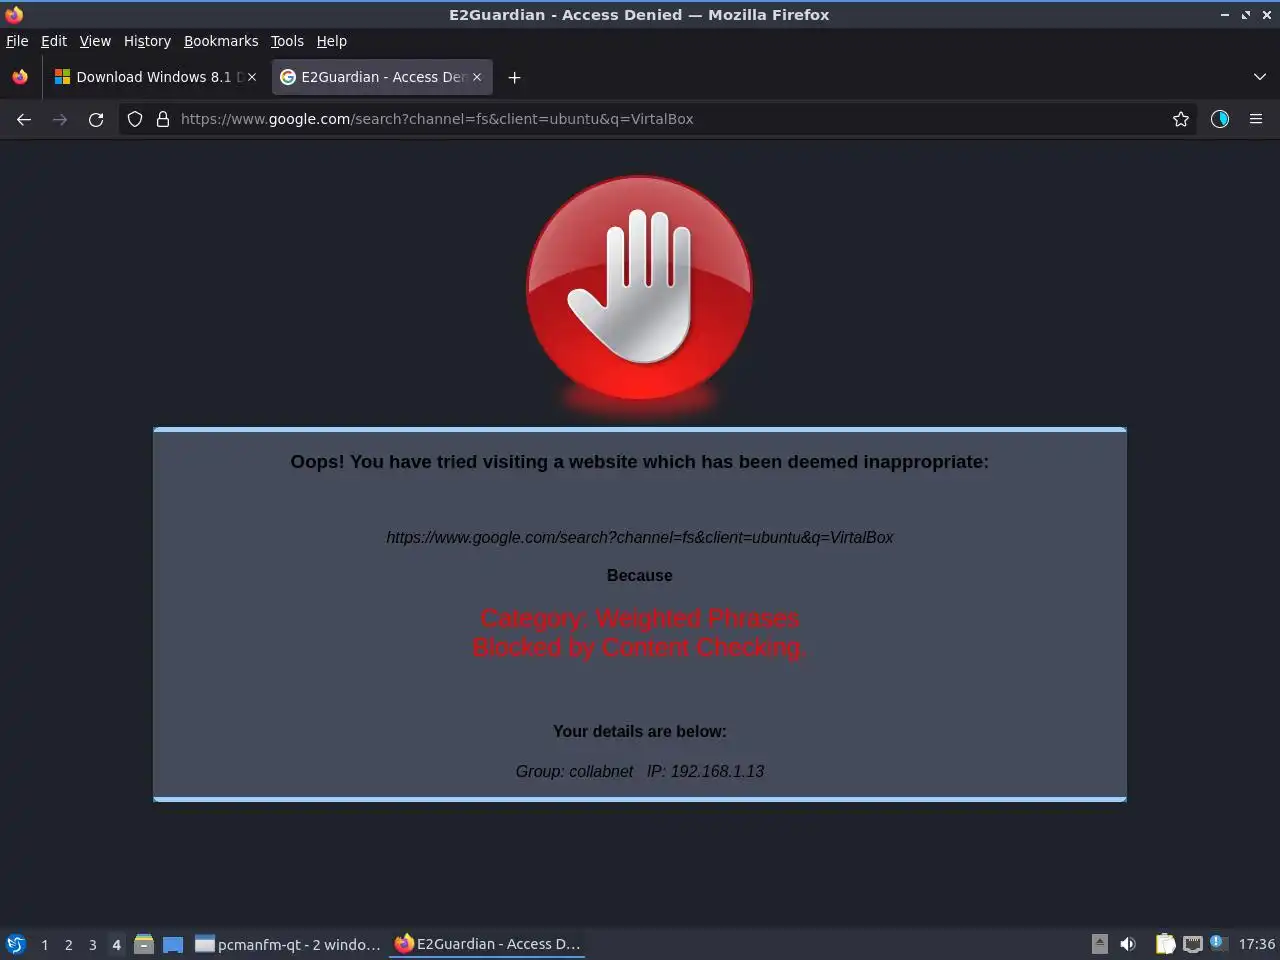Click the 'Your details are below:' heading
Image resolution: width=1280 pixels, height=960 pixels.
[640, 731]
